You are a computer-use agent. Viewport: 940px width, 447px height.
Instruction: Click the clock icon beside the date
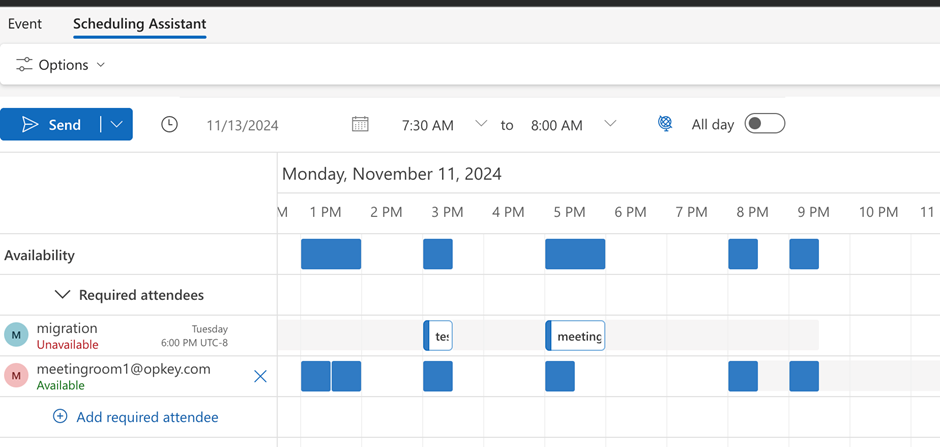click(170, 124)
